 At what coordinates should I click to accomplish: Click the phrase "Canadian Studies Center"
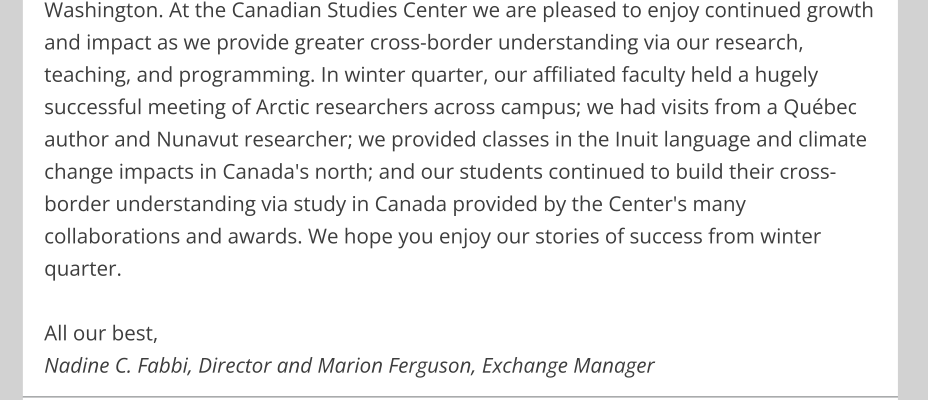[349, 11]
